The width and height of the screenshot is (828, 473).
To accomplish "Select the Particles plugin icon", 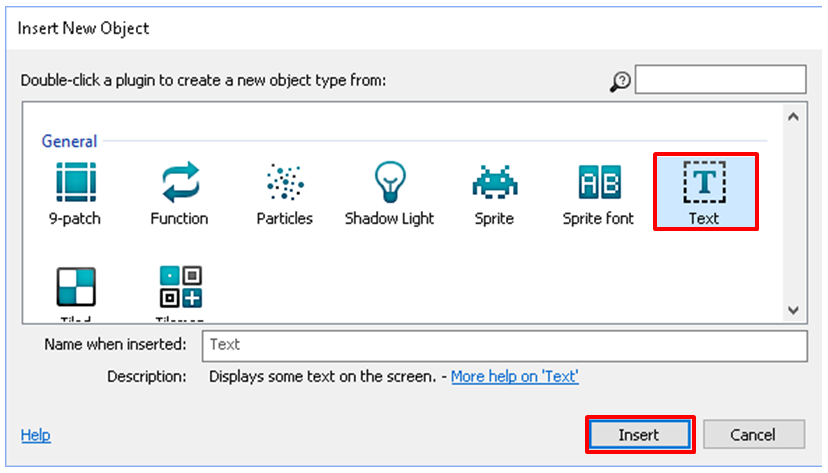I will 285,183.
